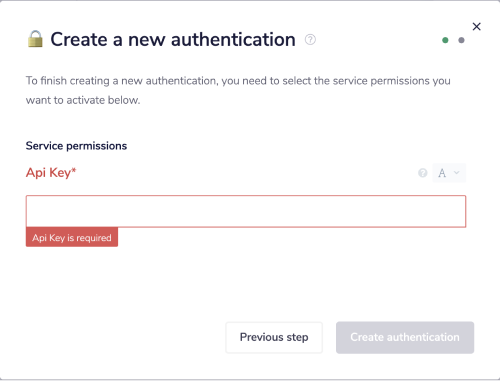Open the help icon next to the title
This screenshot has width=500, height=381.
(310, 40)
